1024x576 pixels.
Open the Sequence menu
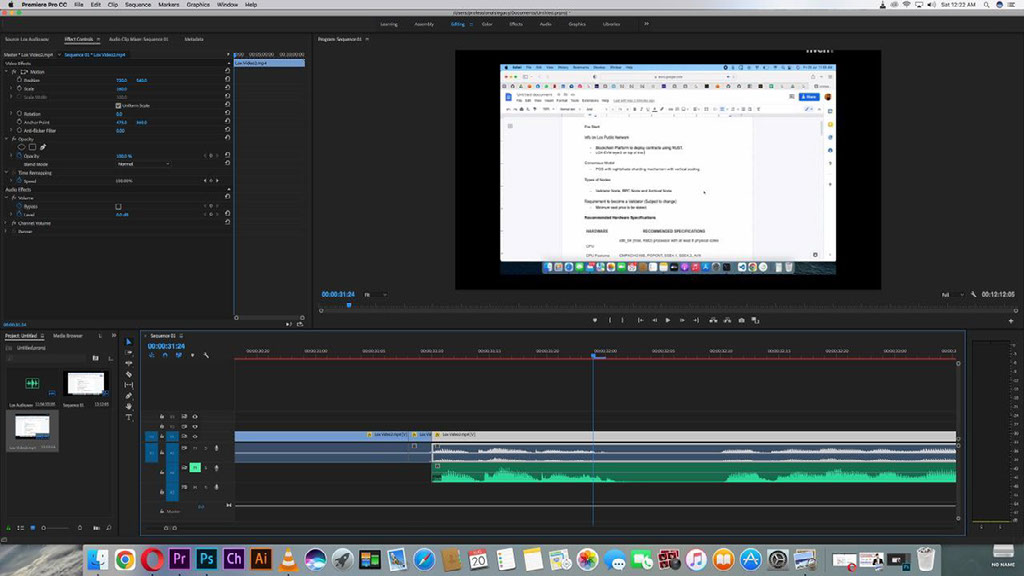tap(138, 5)
